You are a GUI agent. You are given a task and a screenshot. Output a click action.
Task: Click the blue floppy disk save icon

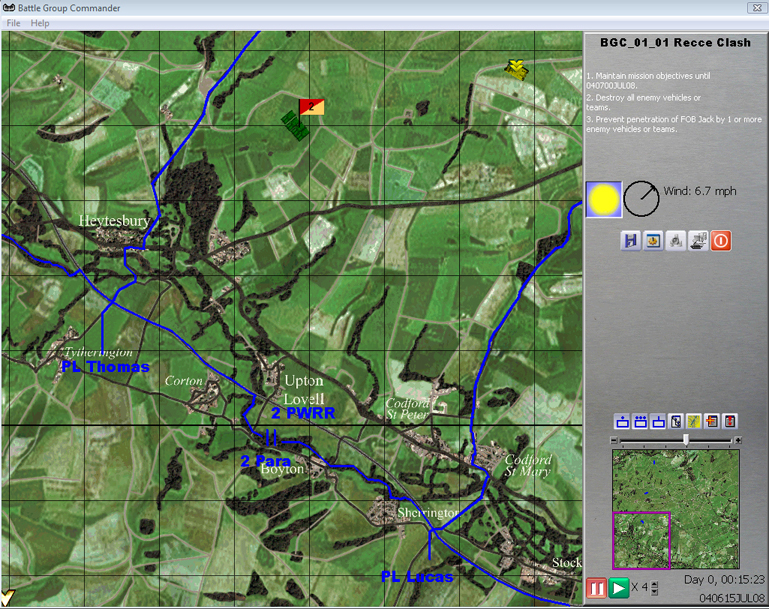point(631,241)
